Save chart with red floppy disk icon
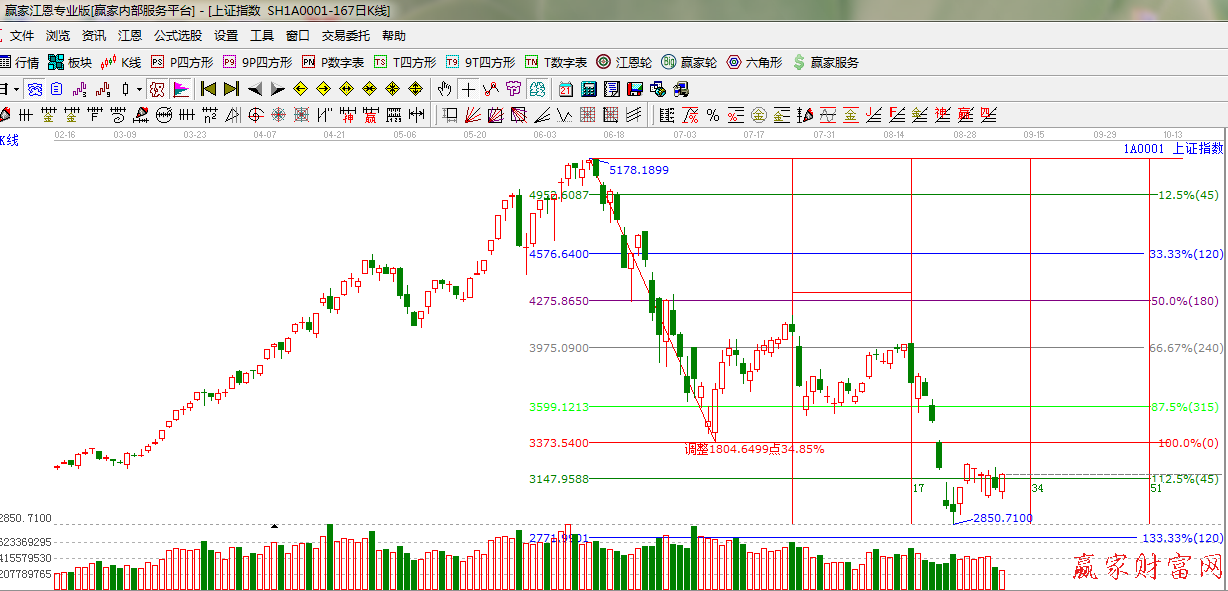The height and width of the screenshot is (591, 1228). [x=635, y=89]
